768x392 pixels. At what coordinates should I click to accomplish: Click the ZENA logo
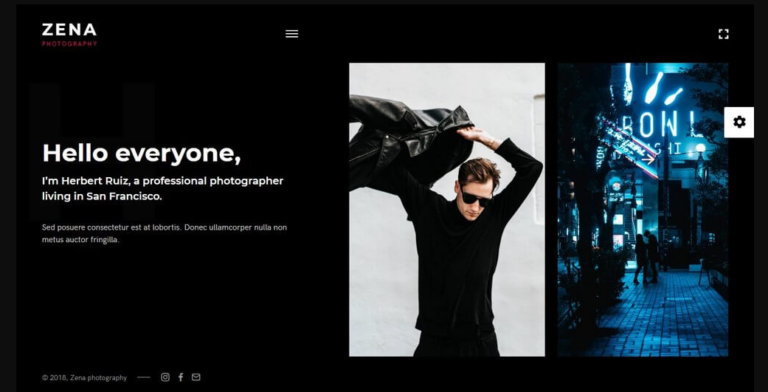coord(69,30)
